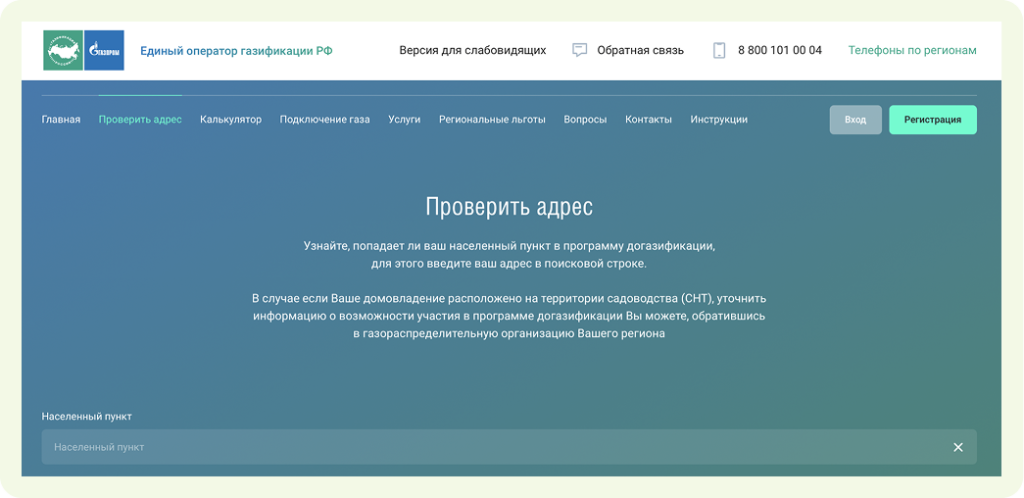Click the green Russia map logo

pyautogui.click(x=63, y=50)
